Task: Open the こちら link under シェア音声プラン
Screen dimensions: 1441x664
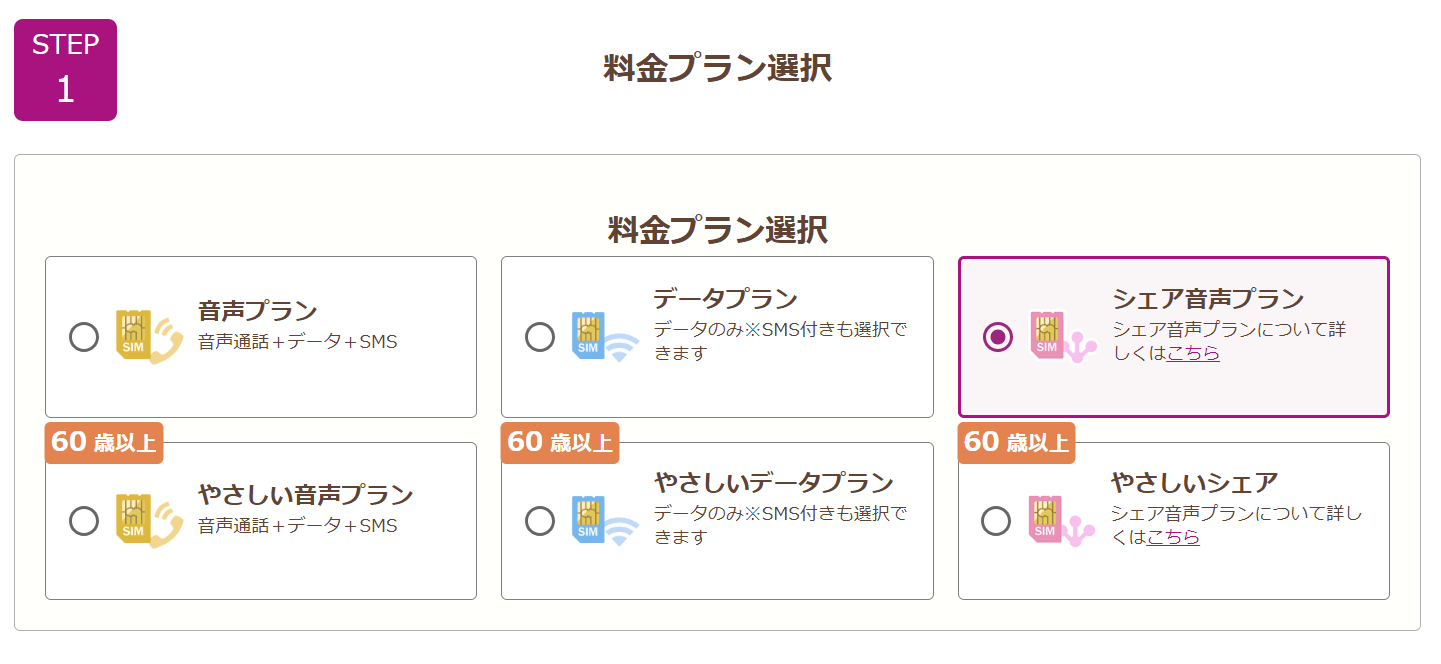Action: [x=1193, y=353]
